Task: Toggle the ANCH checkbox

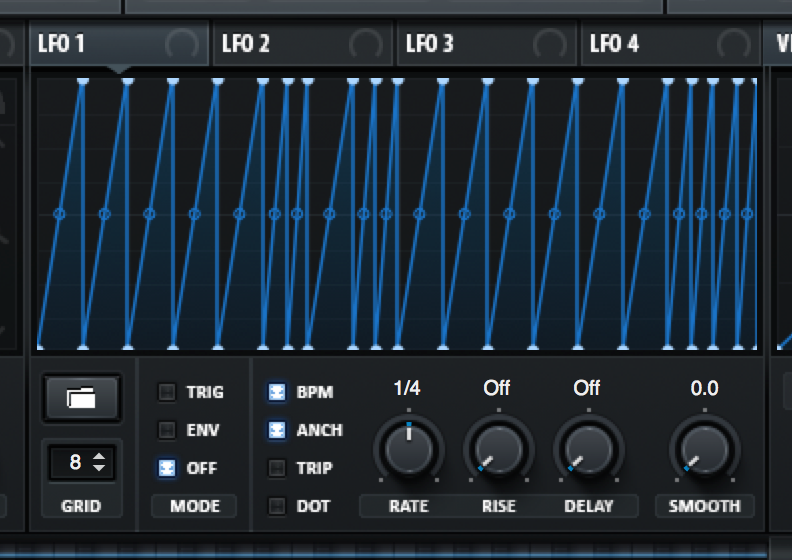Action: click(277, 430)
